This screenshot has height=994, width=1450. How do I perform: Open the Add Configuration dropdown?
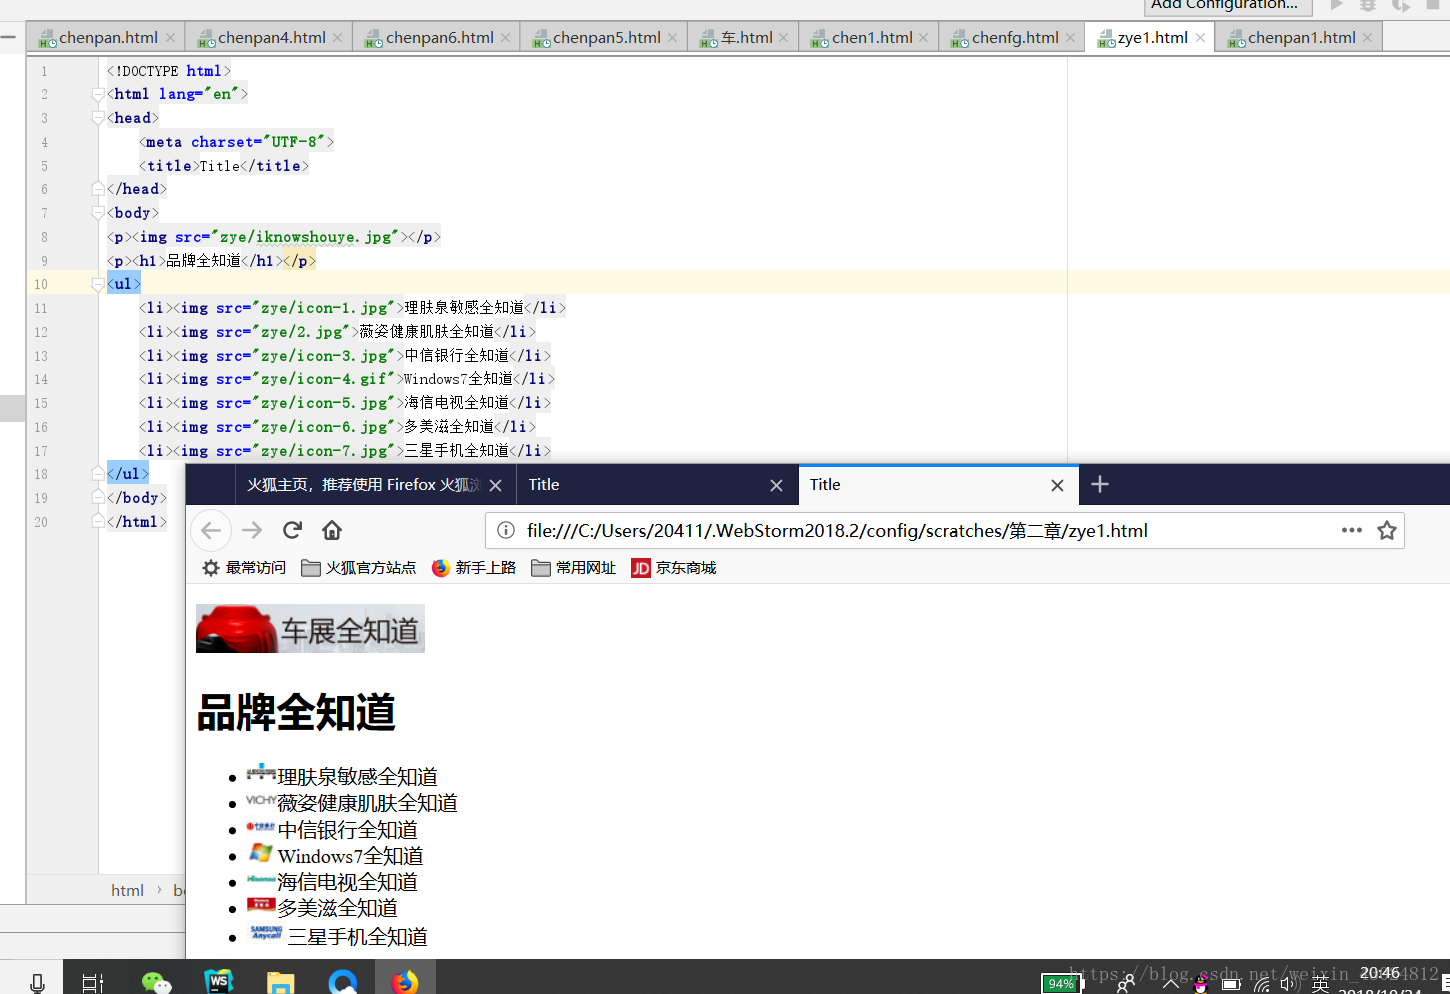point(1228,6)
